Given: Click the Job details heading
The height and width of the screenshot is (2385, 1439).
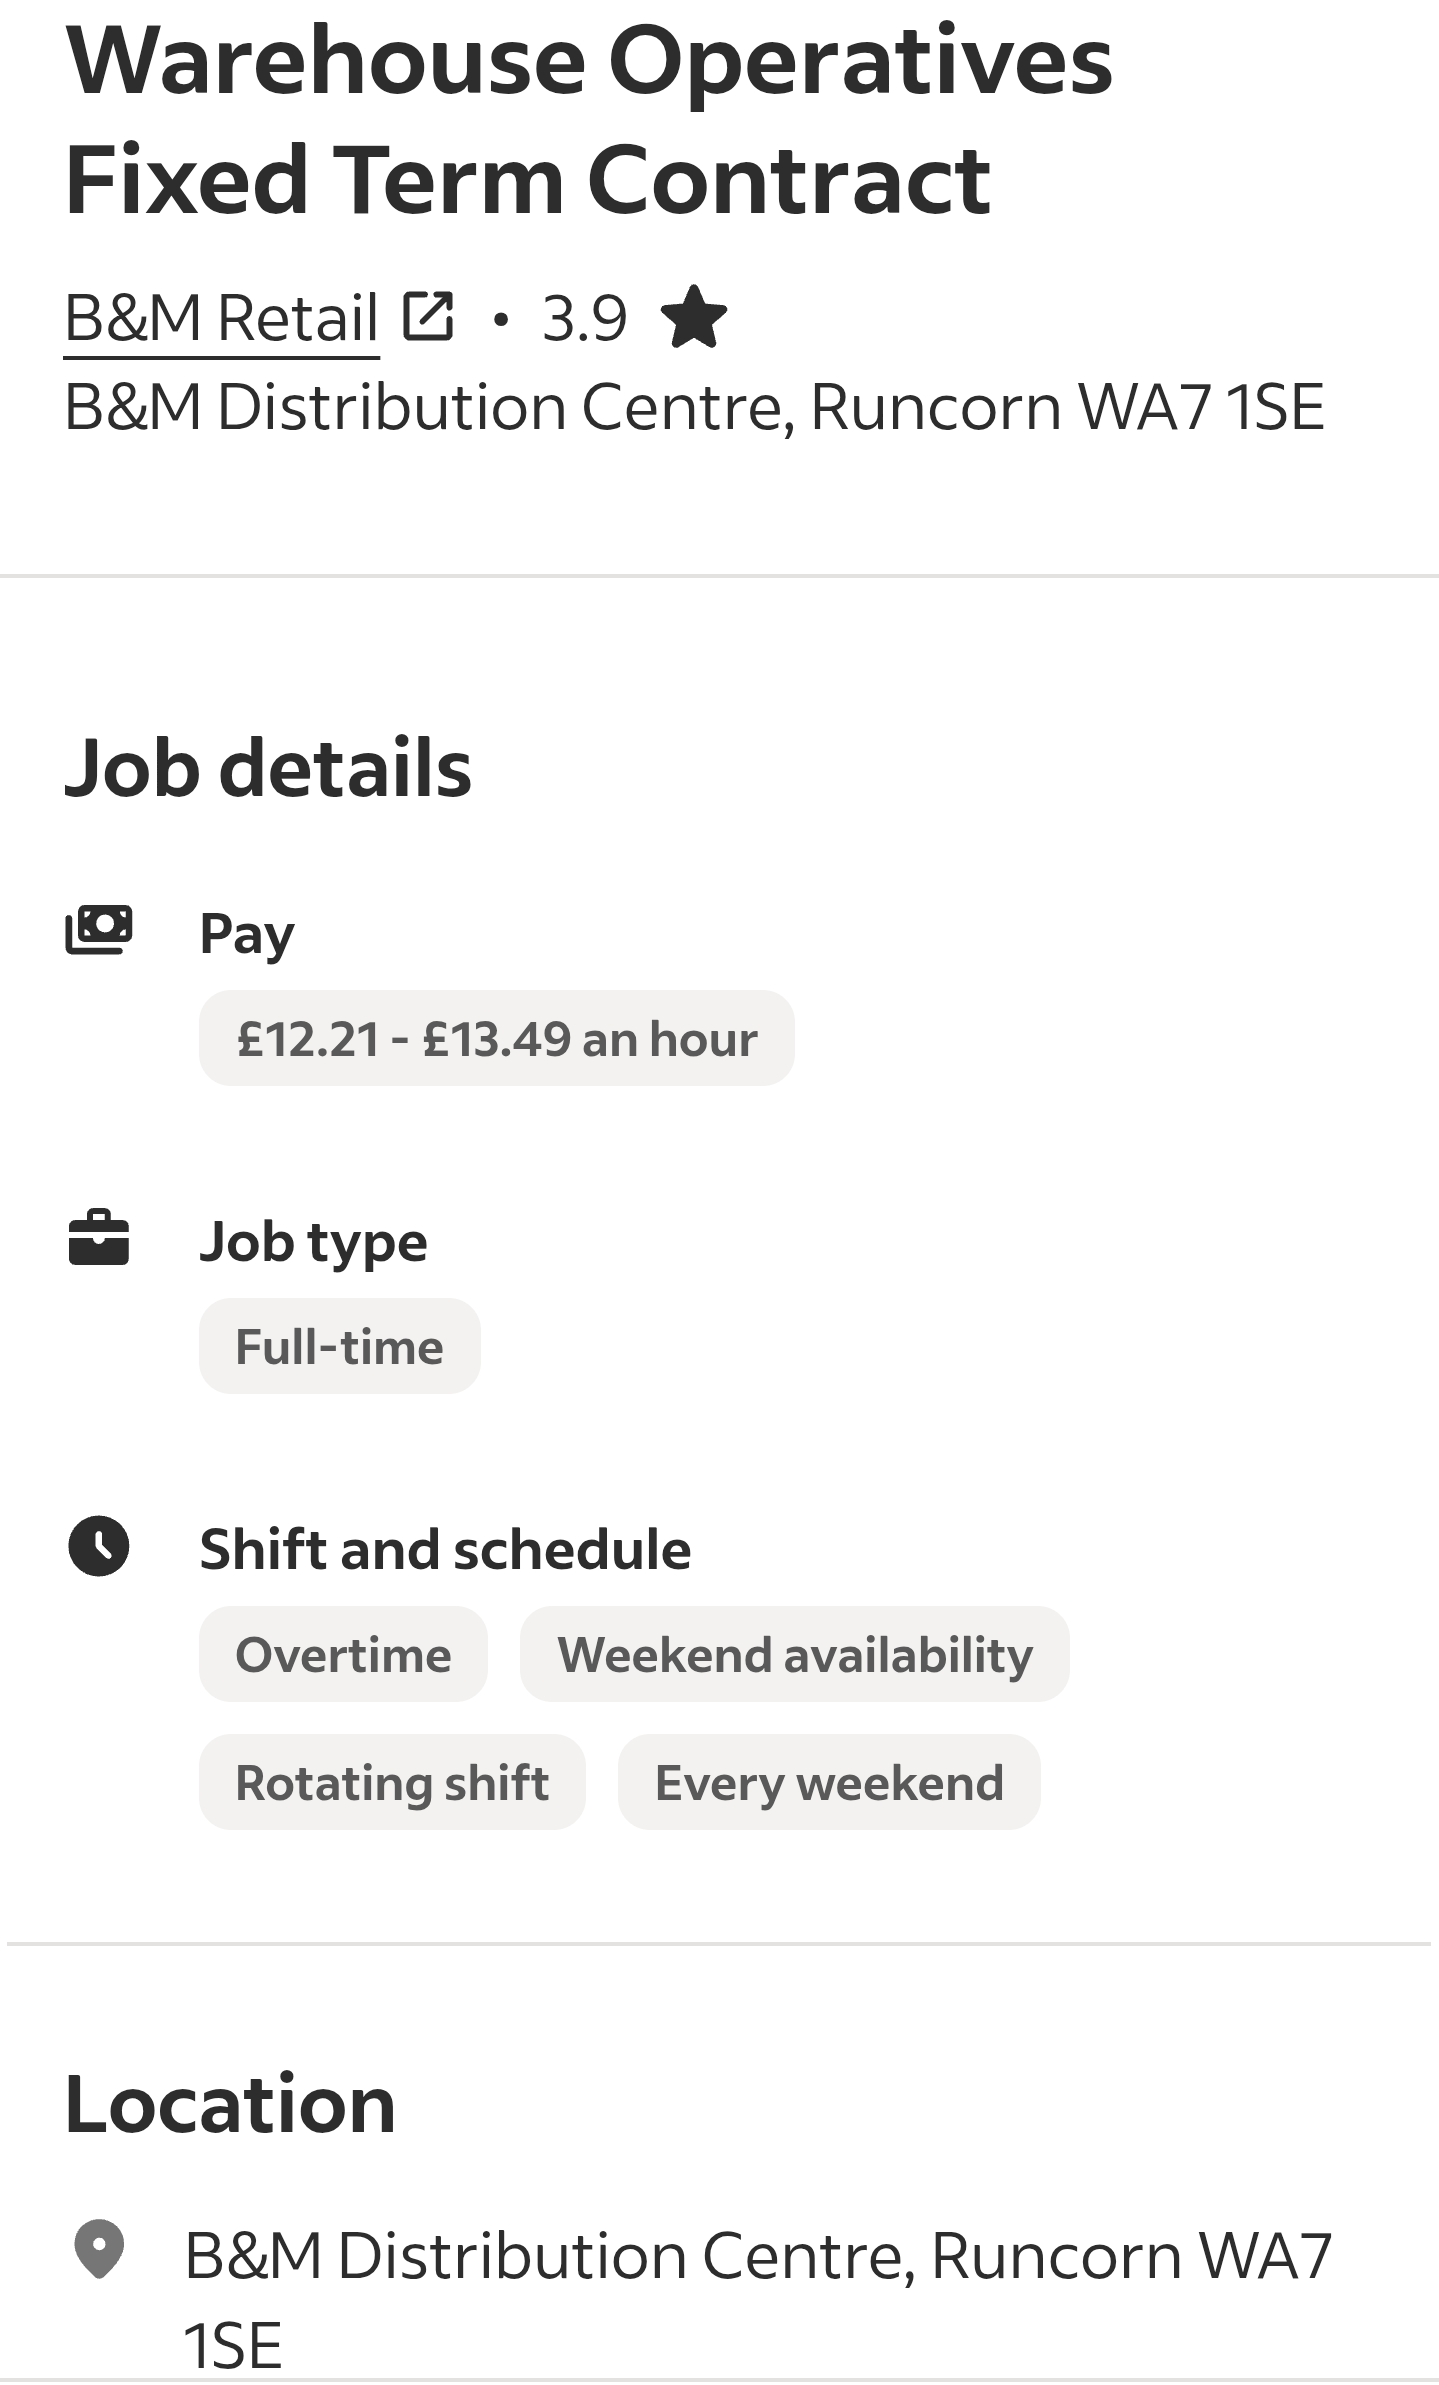Looking at the screenshot, I should [x=268, y=768].
